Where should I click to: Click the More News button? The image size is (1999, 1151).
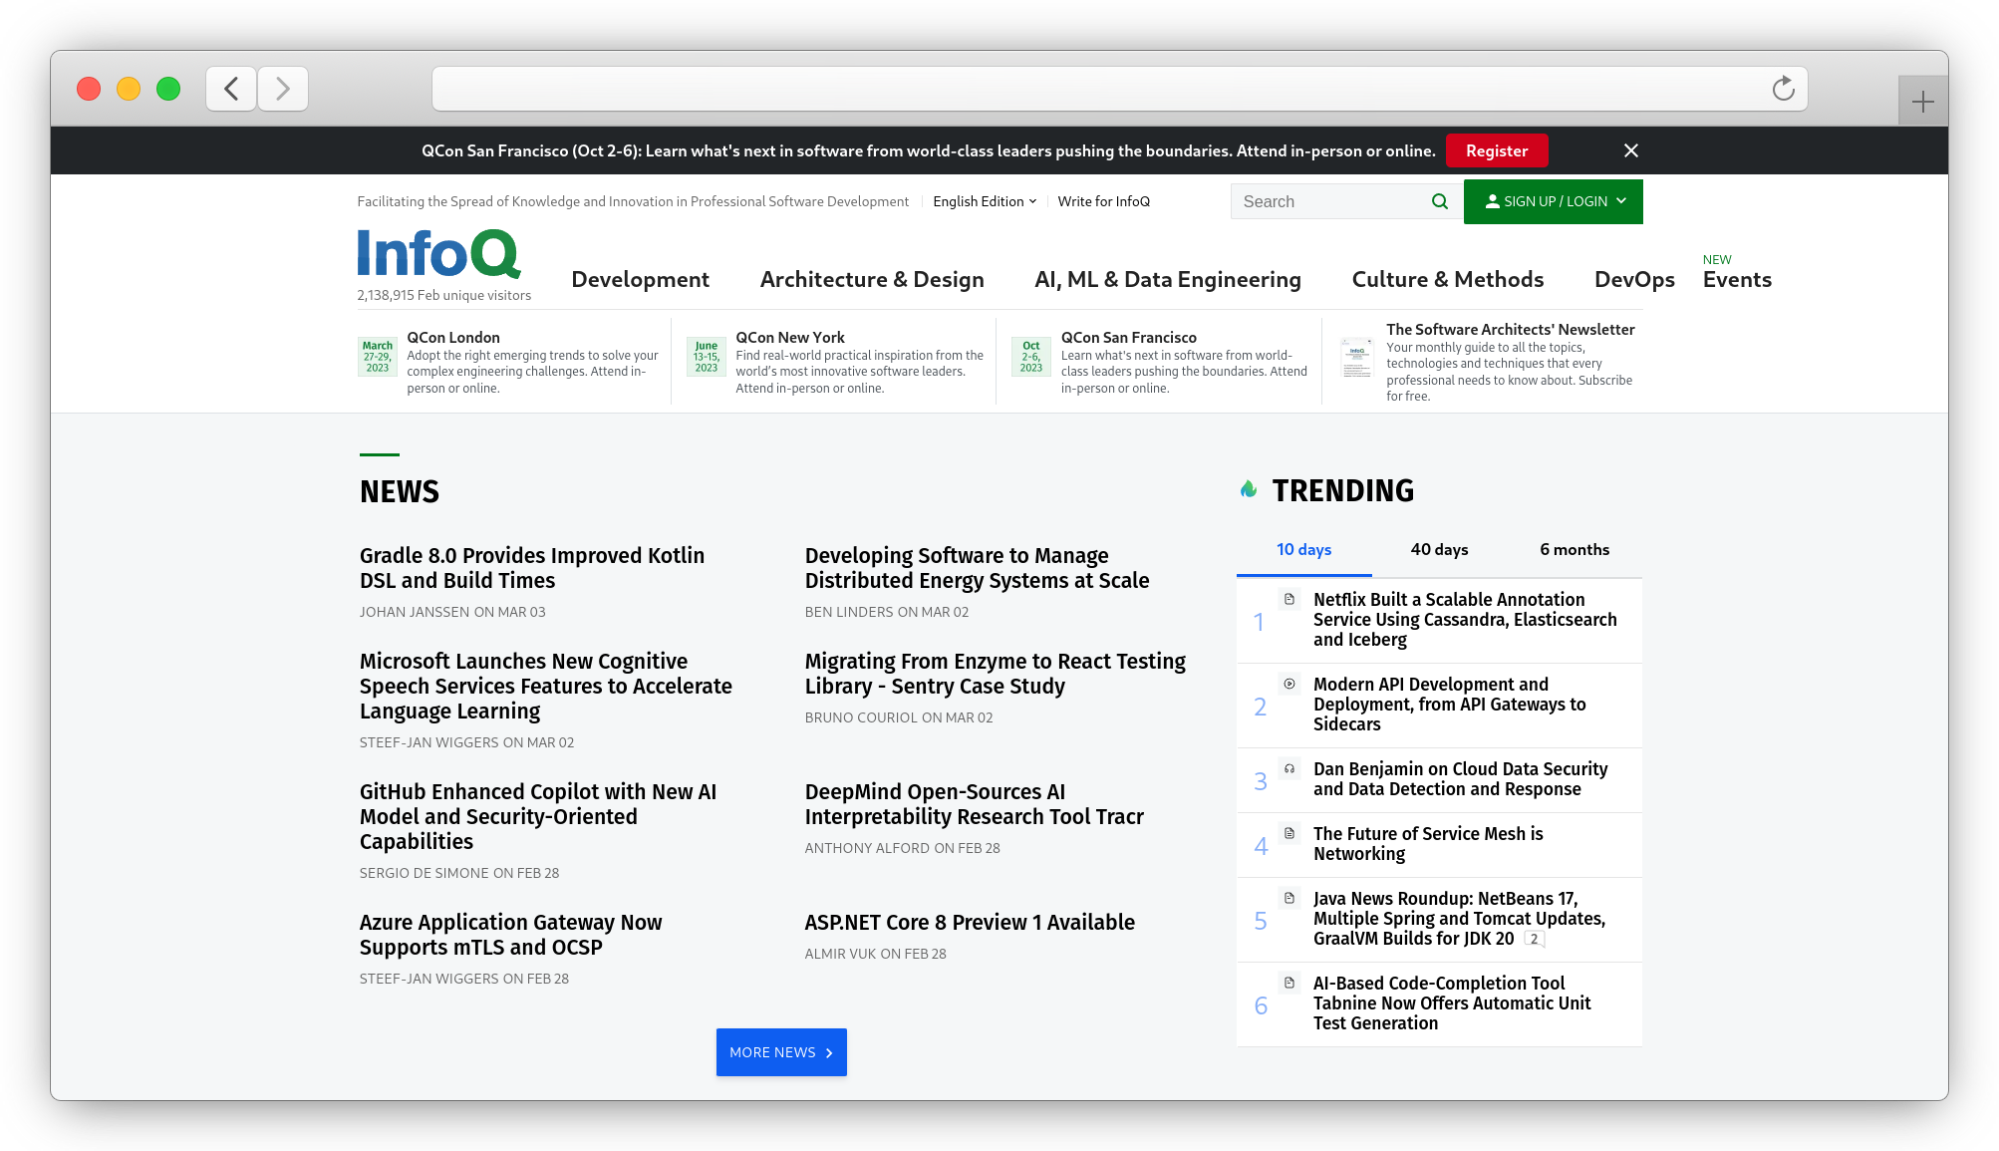coord(781,1052)
